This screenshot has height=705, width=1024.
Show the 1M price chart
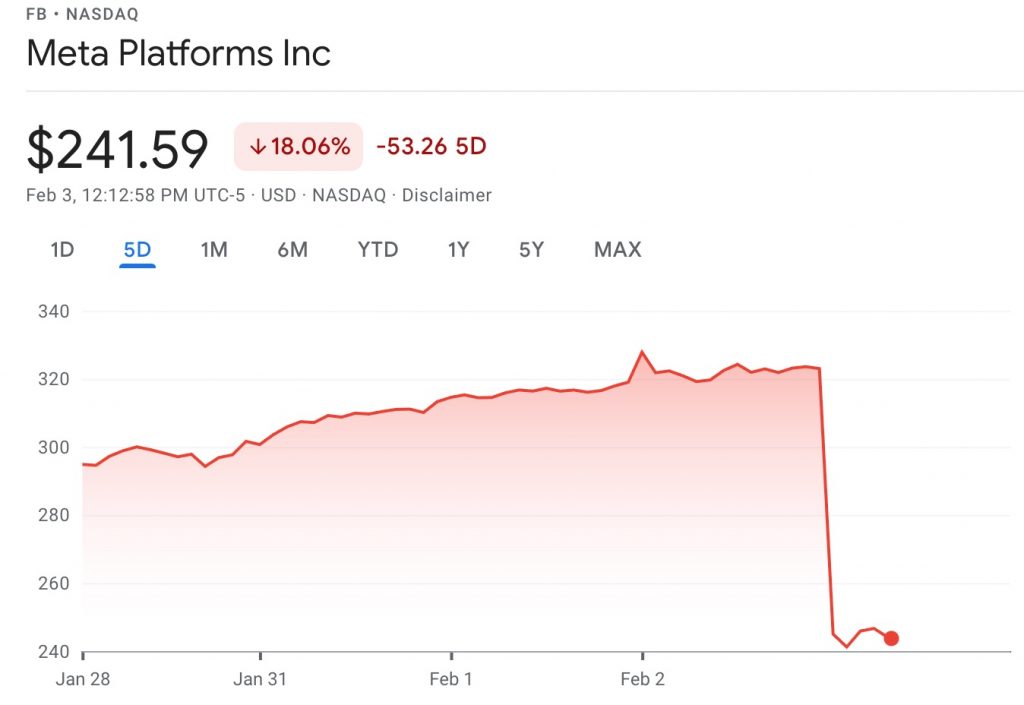coord(214,250)
